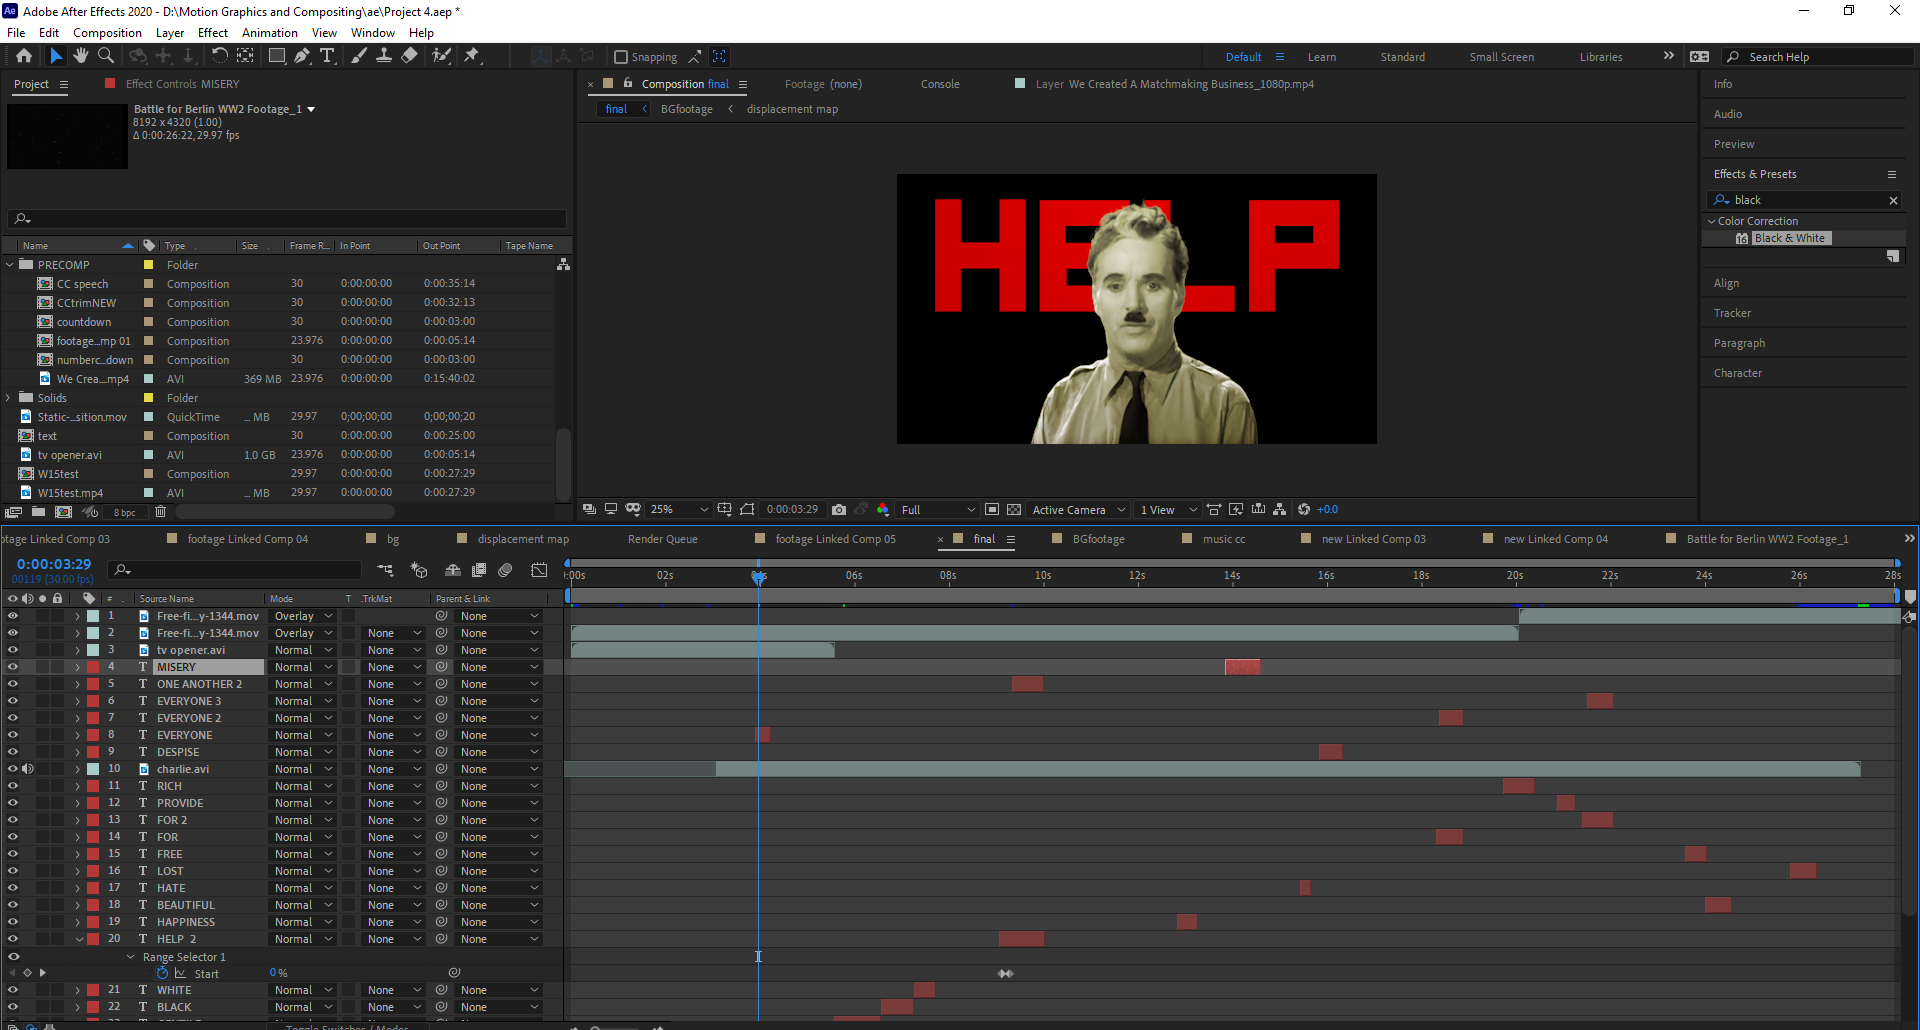Select the Hand tool
The height and width of the screenshot is (1030, 1920).
point(81,56)
